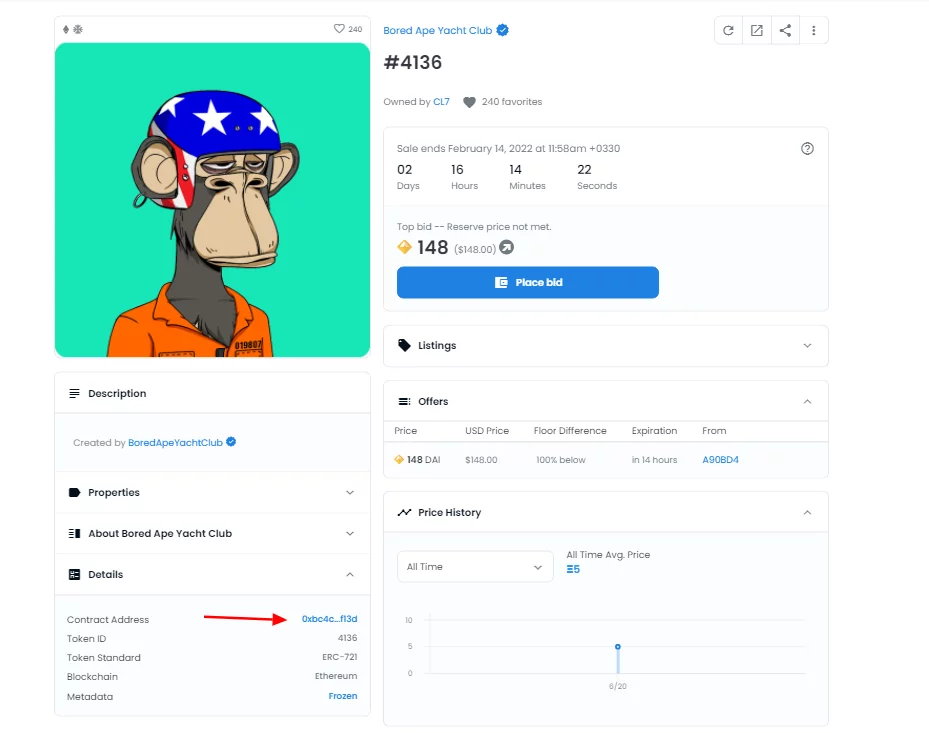The image size is (929, 733).
Task: Open the external link icon
Action: [x=757, y=30]
